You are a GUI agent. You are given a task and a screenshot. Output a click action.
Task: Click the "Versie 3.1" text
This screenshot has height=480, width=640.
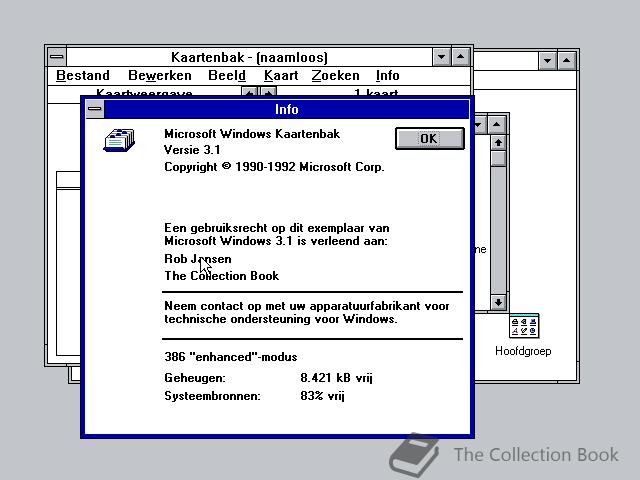click(x=192, y=150)
